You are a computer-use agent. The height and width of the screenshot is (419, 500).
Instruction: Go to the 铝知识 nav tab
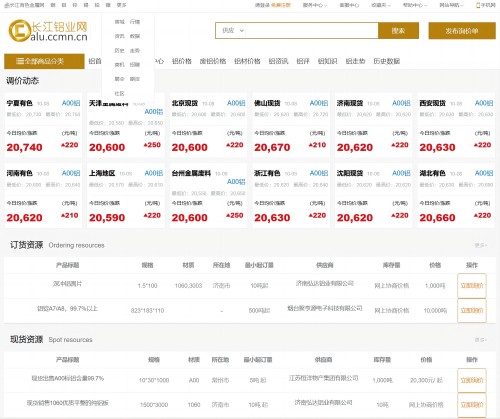327,61
